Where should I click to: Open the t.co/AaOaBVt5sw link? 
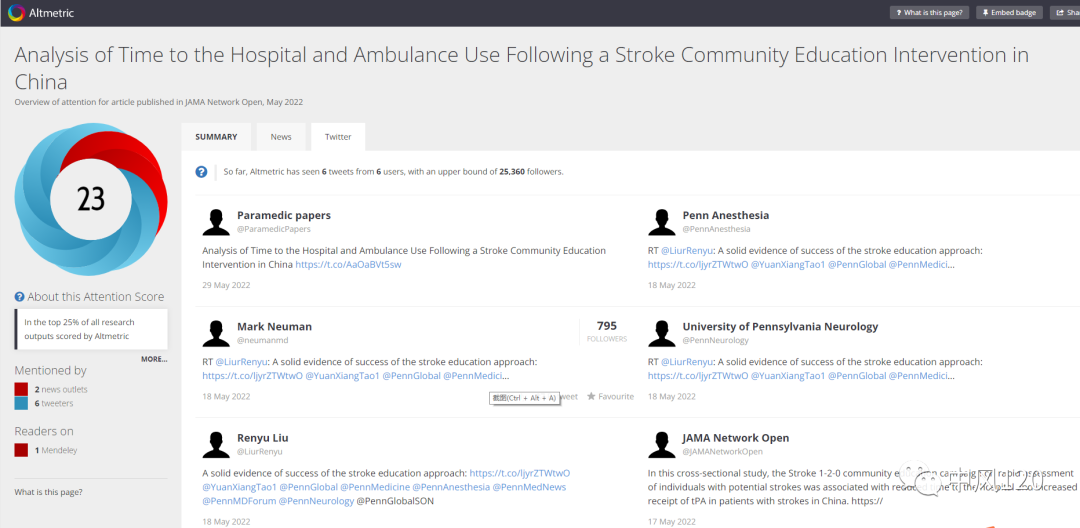pos(349,264)
